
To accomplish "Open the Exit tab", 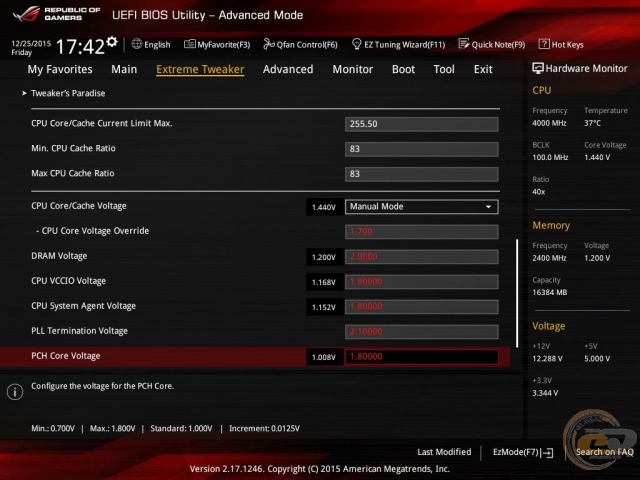I will pos(483,69).
